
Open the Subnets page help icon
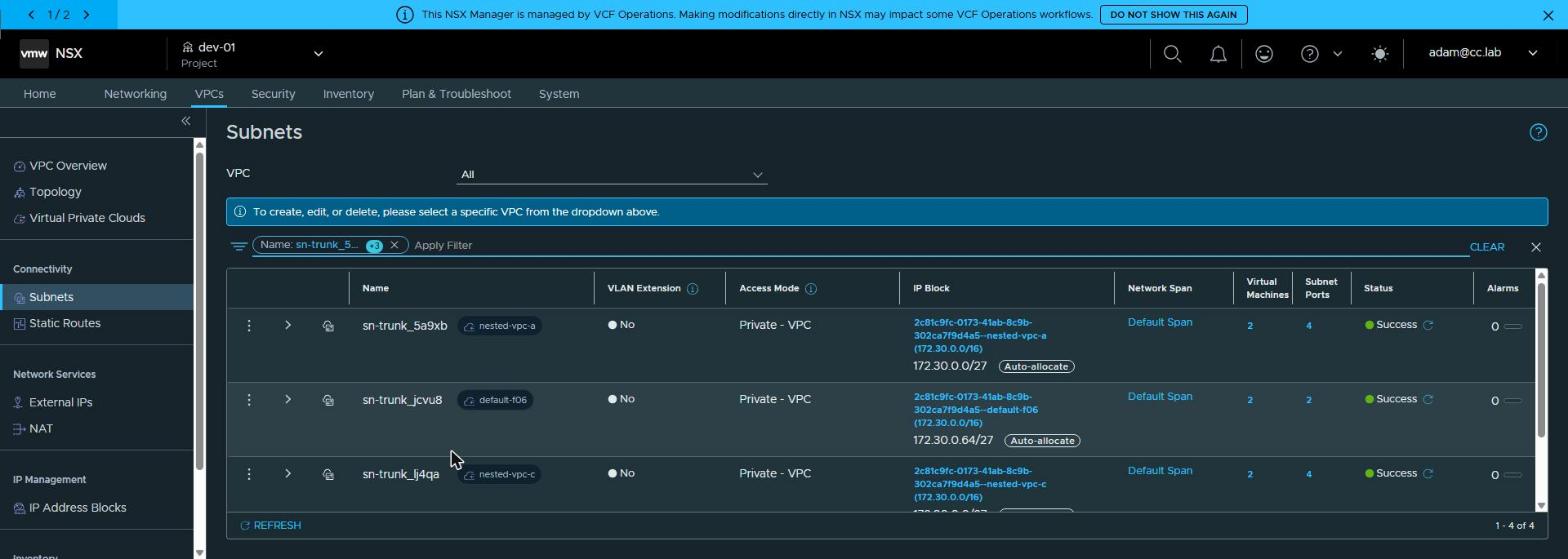click(1538, 132)
